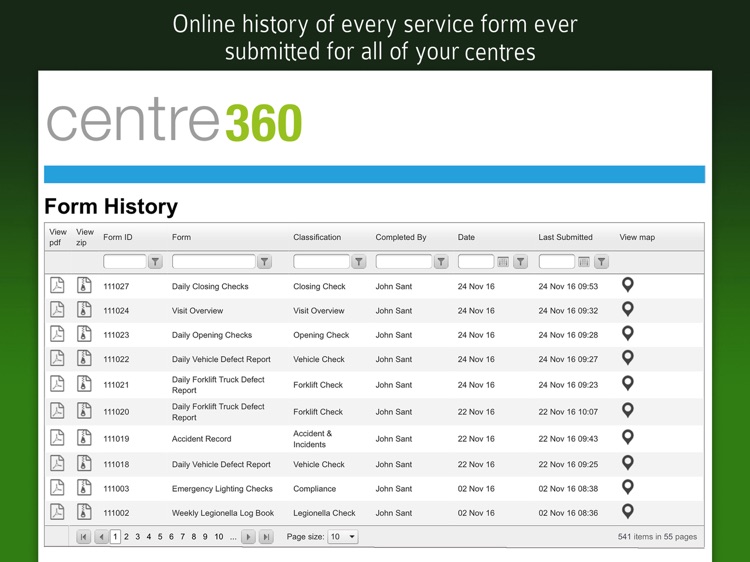Show more pages via the ellipsis
The height and width of the screenshot is (562, 750).
click(233, 537)
